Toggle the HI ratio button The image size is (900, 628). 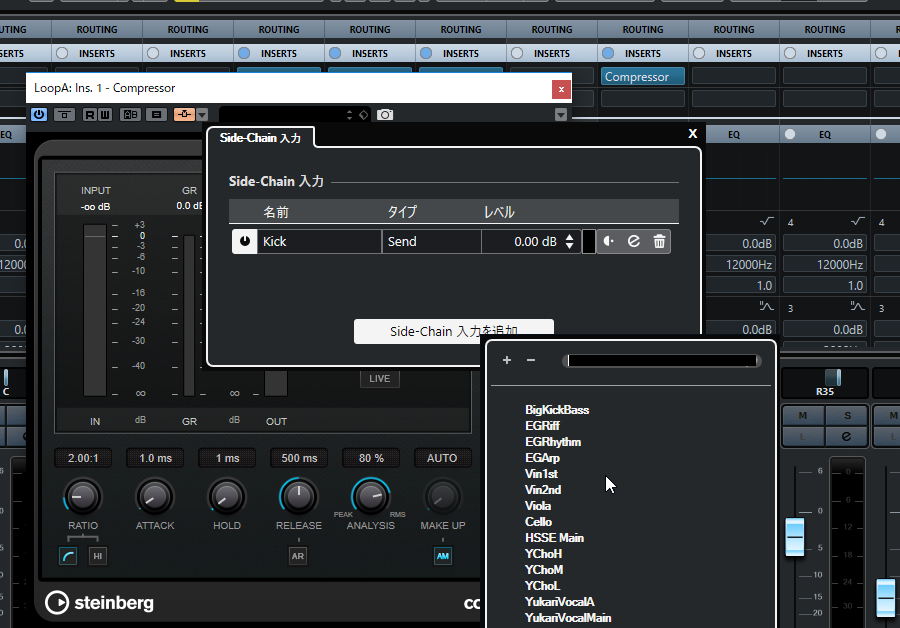98,556
